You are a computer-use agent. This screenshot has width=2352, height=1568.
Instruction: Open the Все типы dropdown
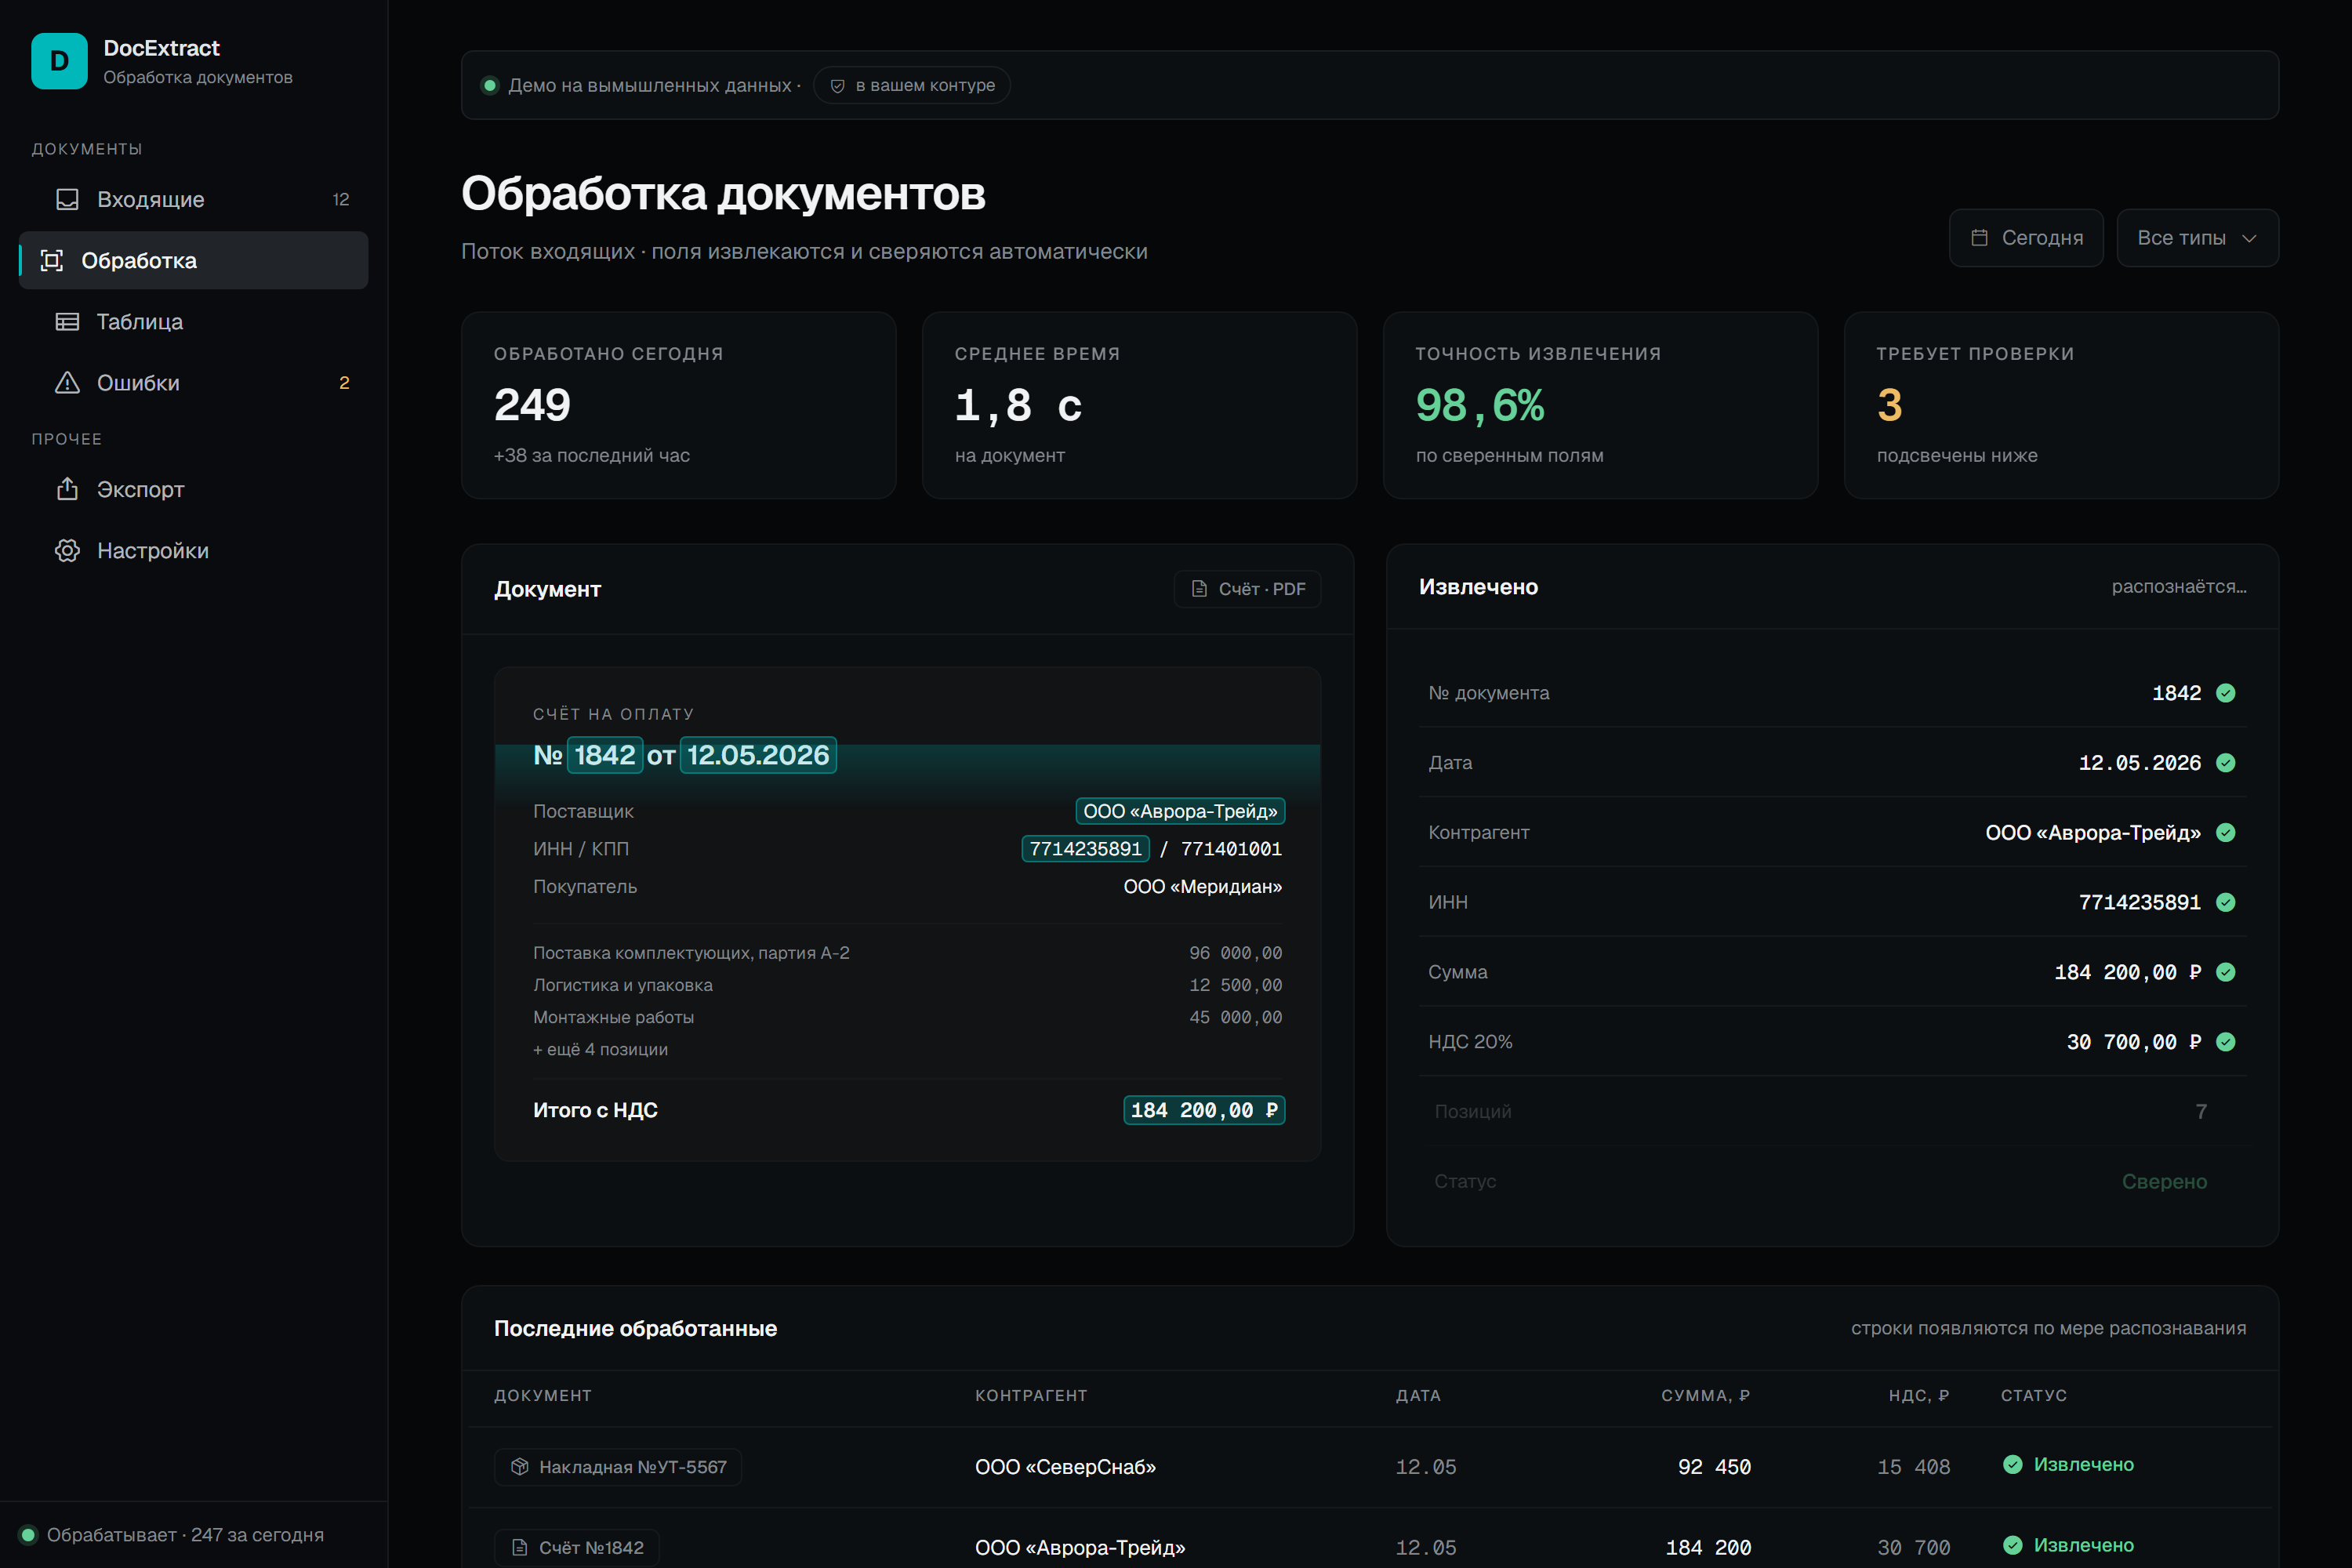2197,237
